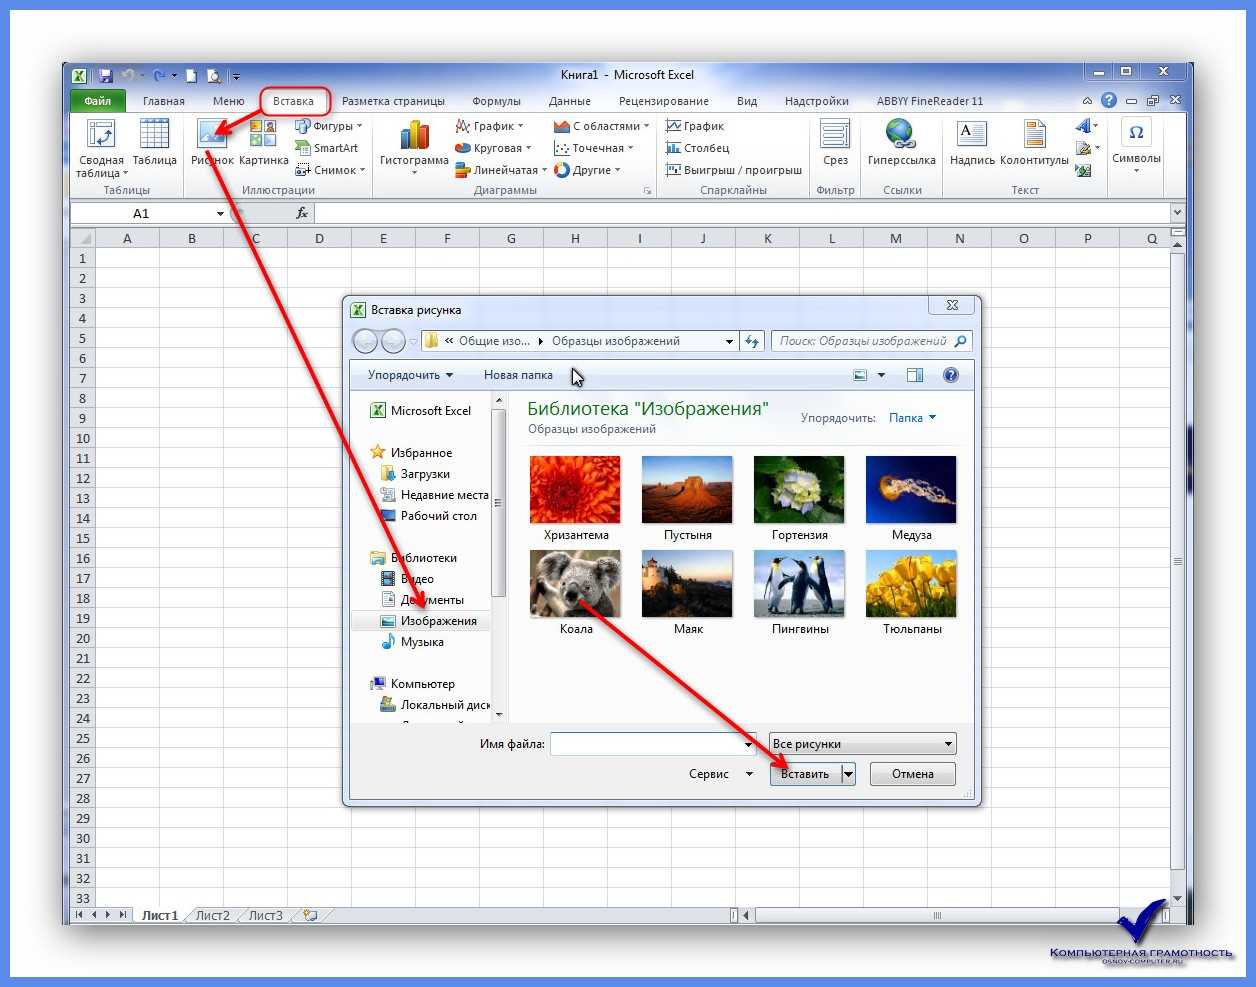Open the Упорядочить menu in the dialog

click(x=410, y=375)
